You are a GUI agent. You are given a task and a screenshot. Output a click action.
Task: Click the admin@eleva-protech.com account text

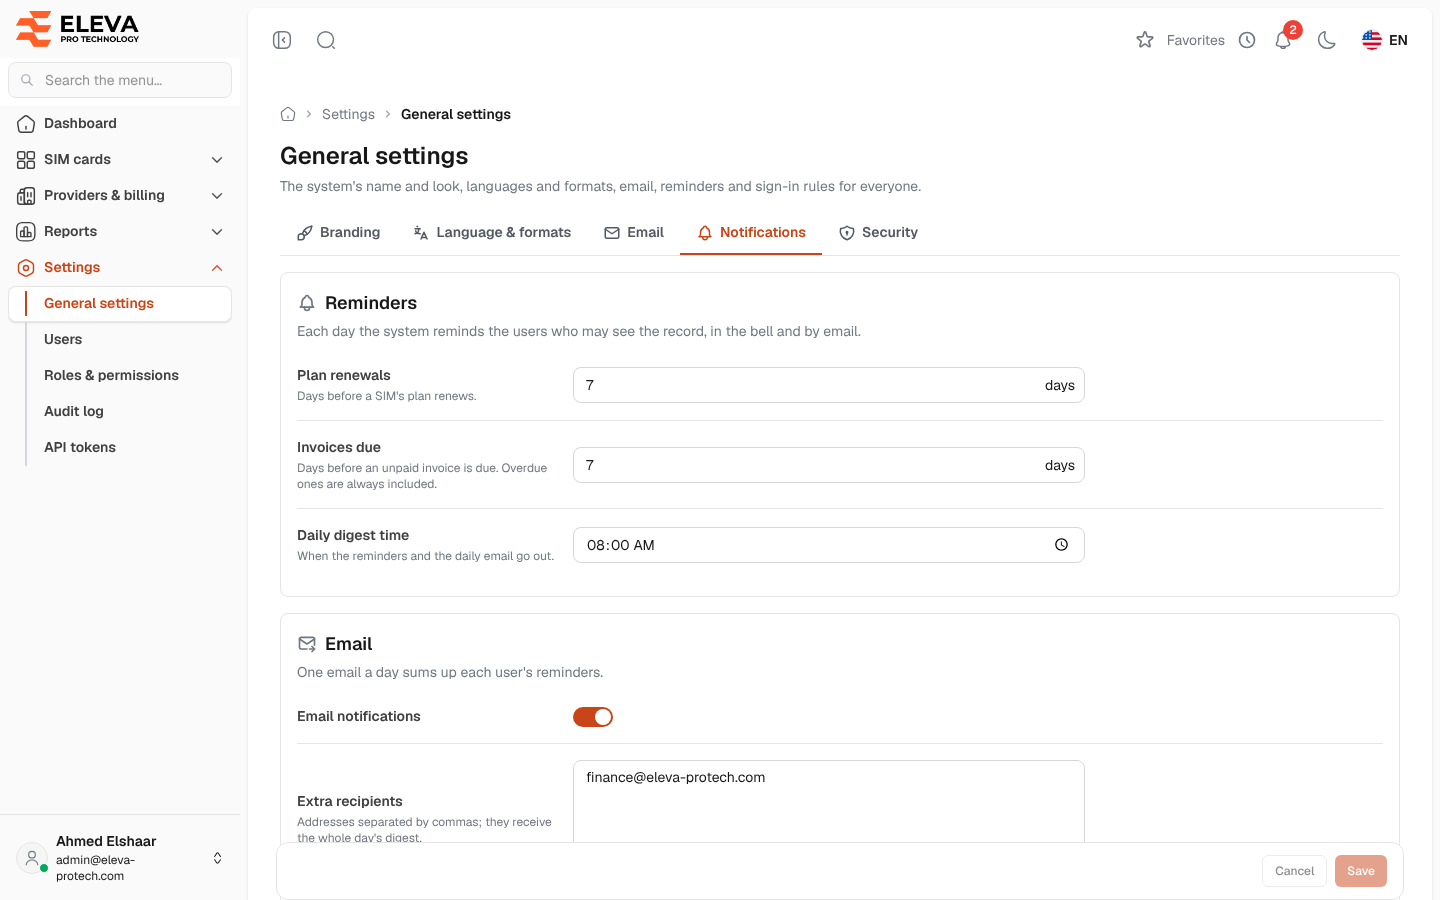[95, 868]
